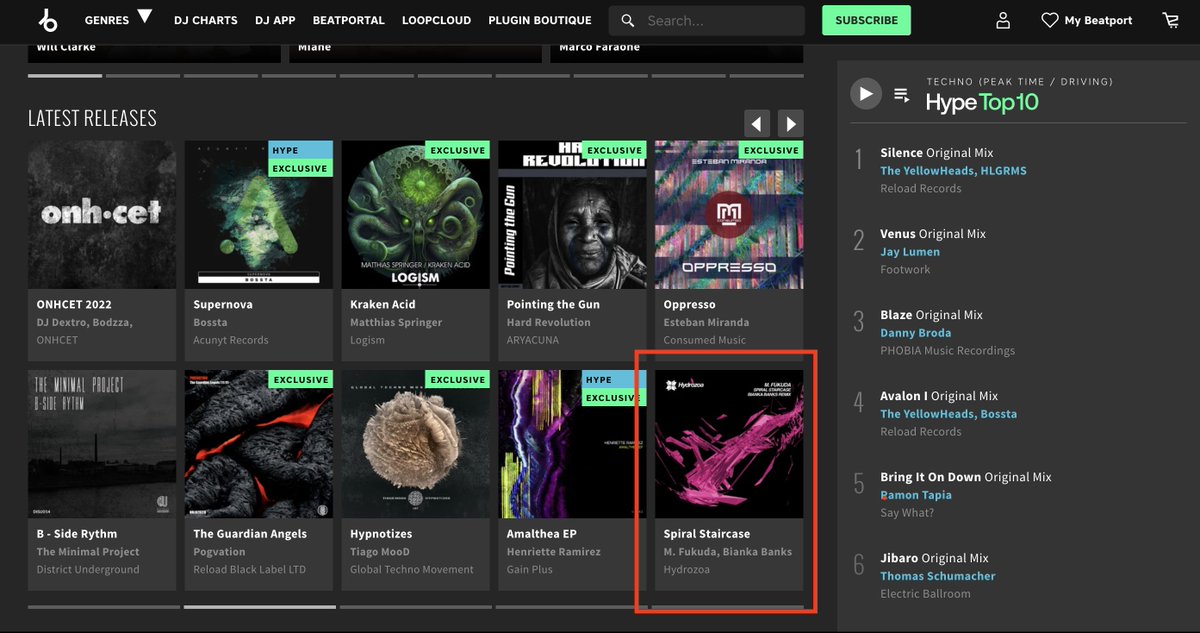The image size is (1200, 633).
Task: Open artist Pogvation link
Action: point(219,552)
